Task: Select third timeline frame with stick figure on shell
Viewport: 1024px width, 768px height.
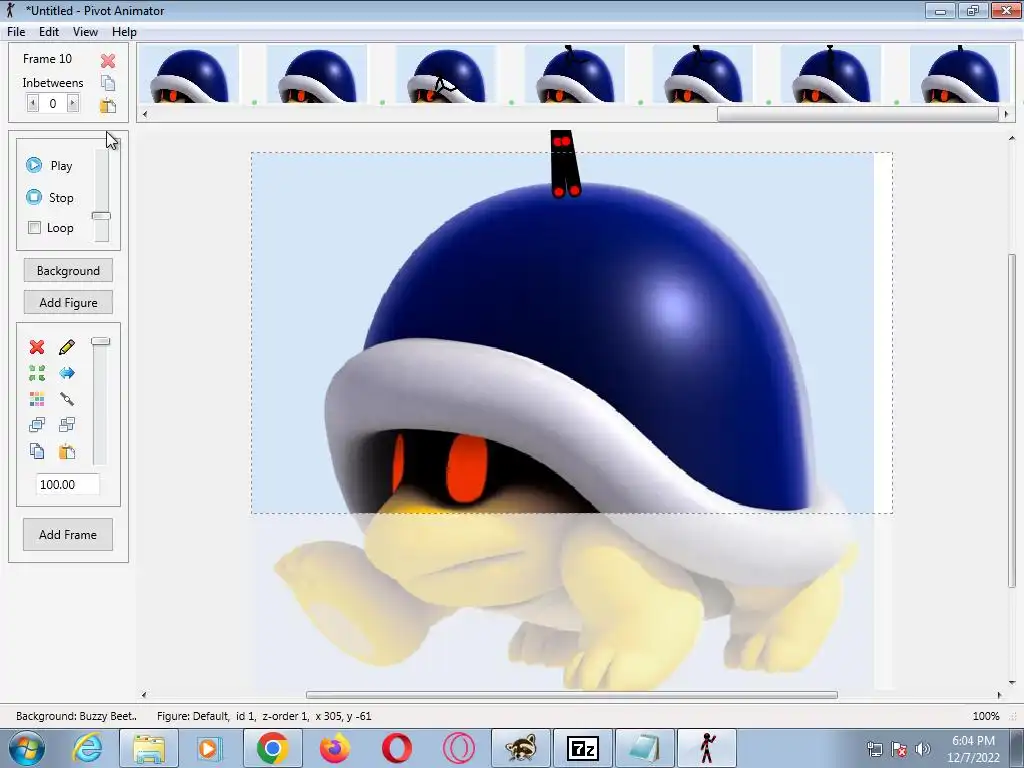Action: click(446, 74)
